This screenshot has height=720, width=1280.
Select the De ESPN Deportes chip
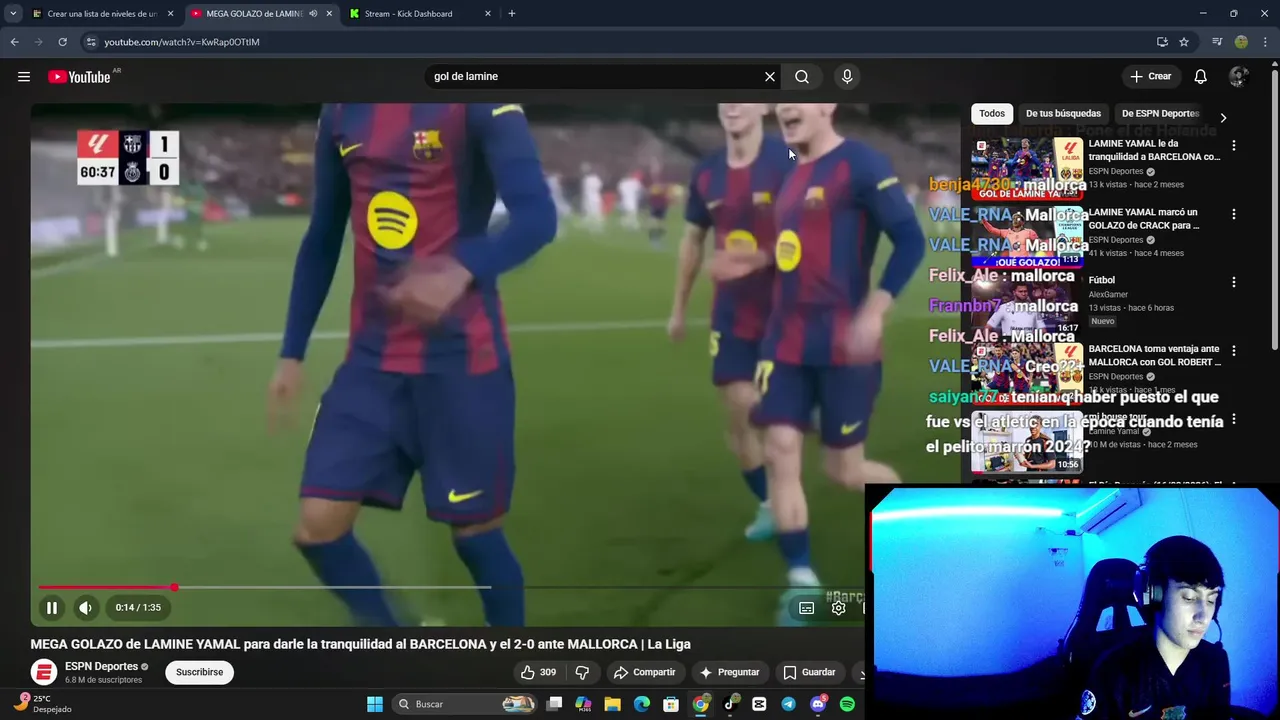1160,114
